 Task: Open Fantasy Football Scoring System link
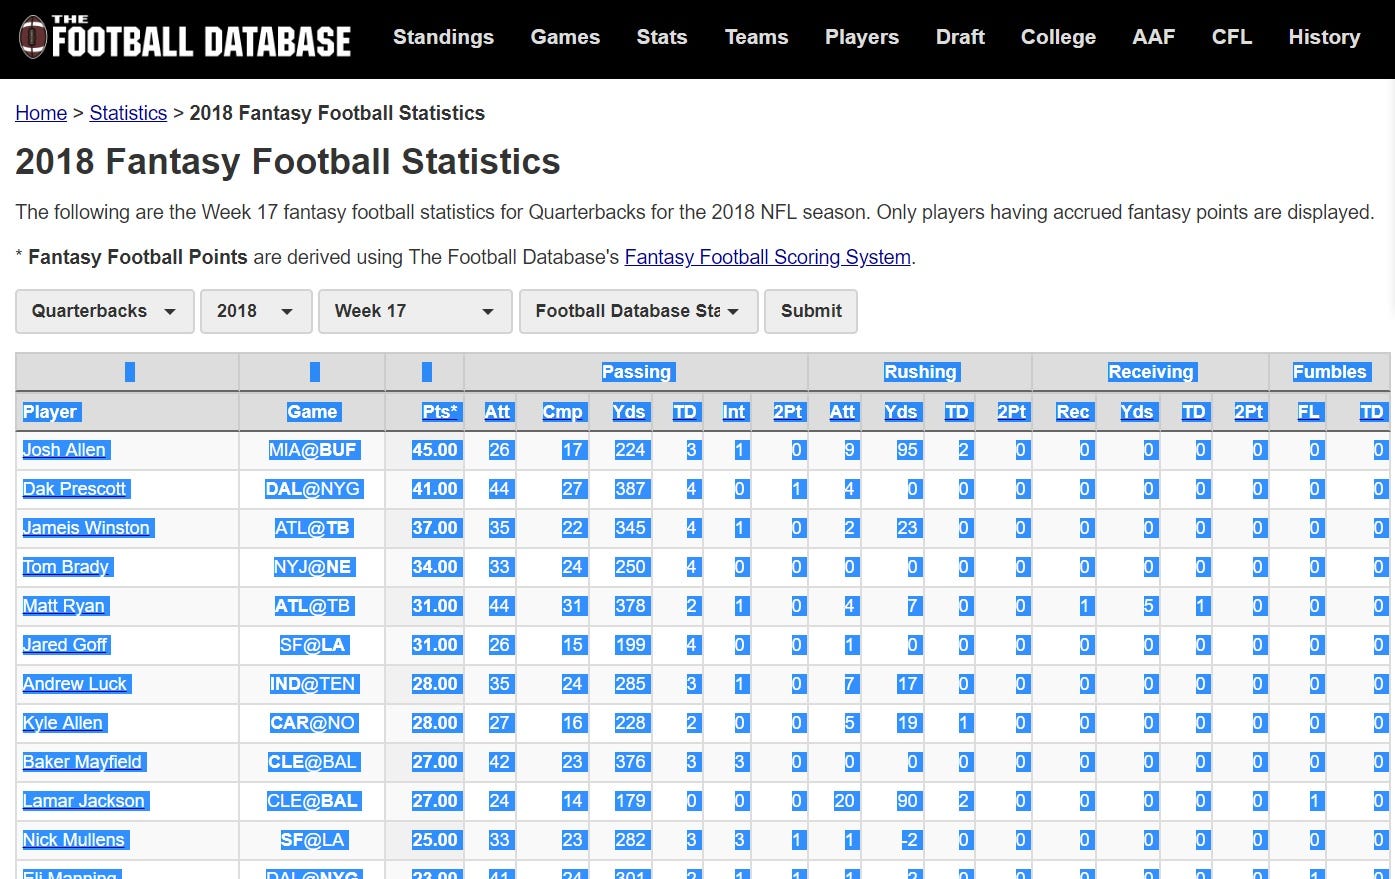[767, 257]
